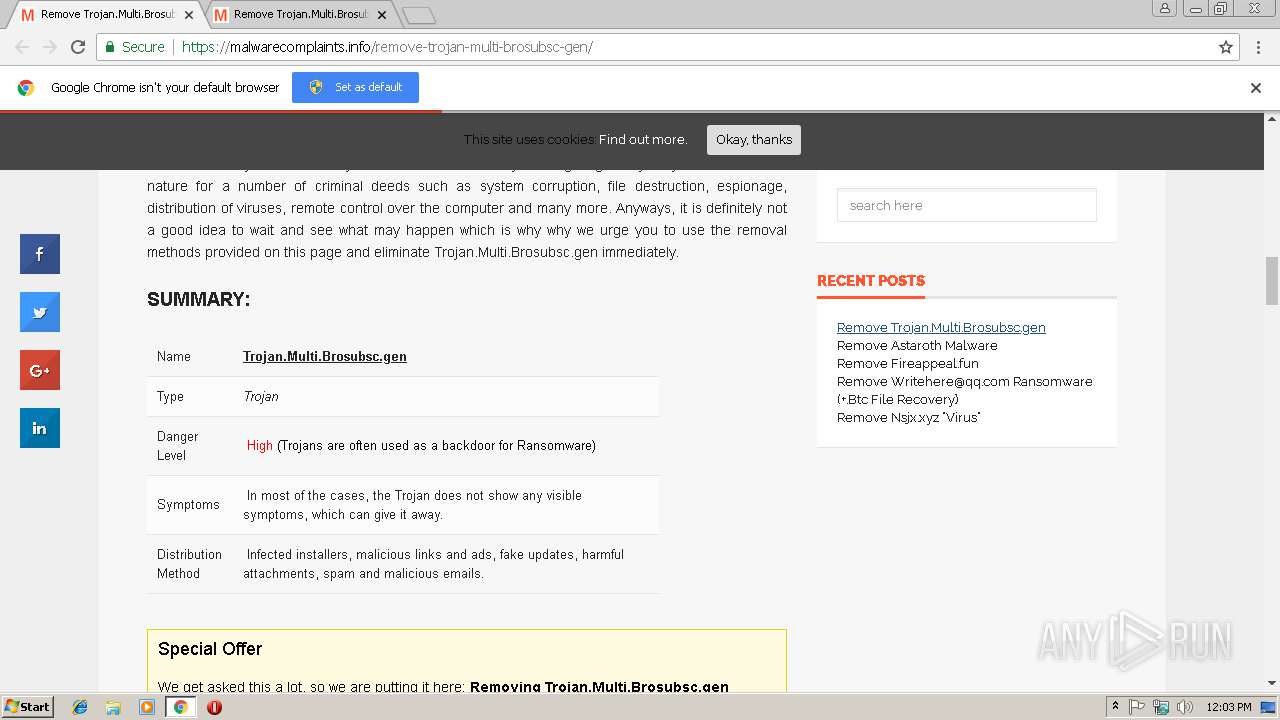Bookmark this page with the star
1280x720 pixels.
[1226, 47]
